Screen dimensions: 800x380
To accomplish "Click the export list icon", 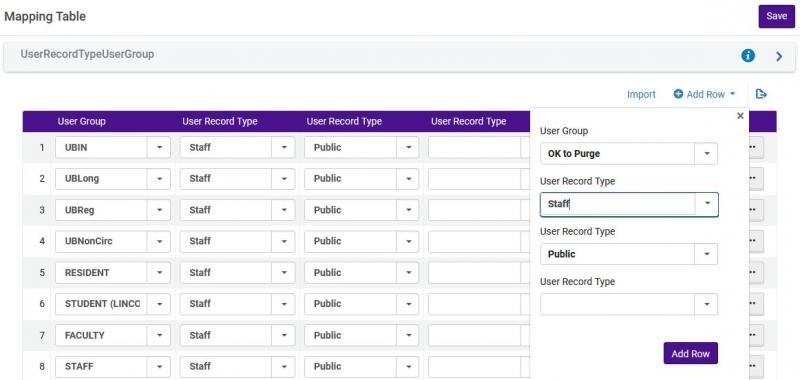I will [761, 94].
